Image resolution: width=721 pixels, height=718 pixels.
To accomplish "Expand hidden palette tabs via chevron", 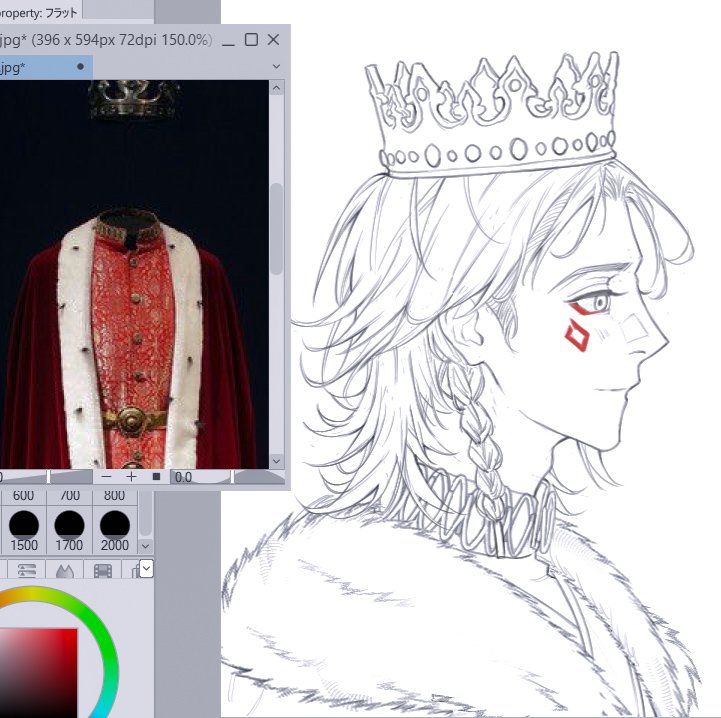I will 146,569.
